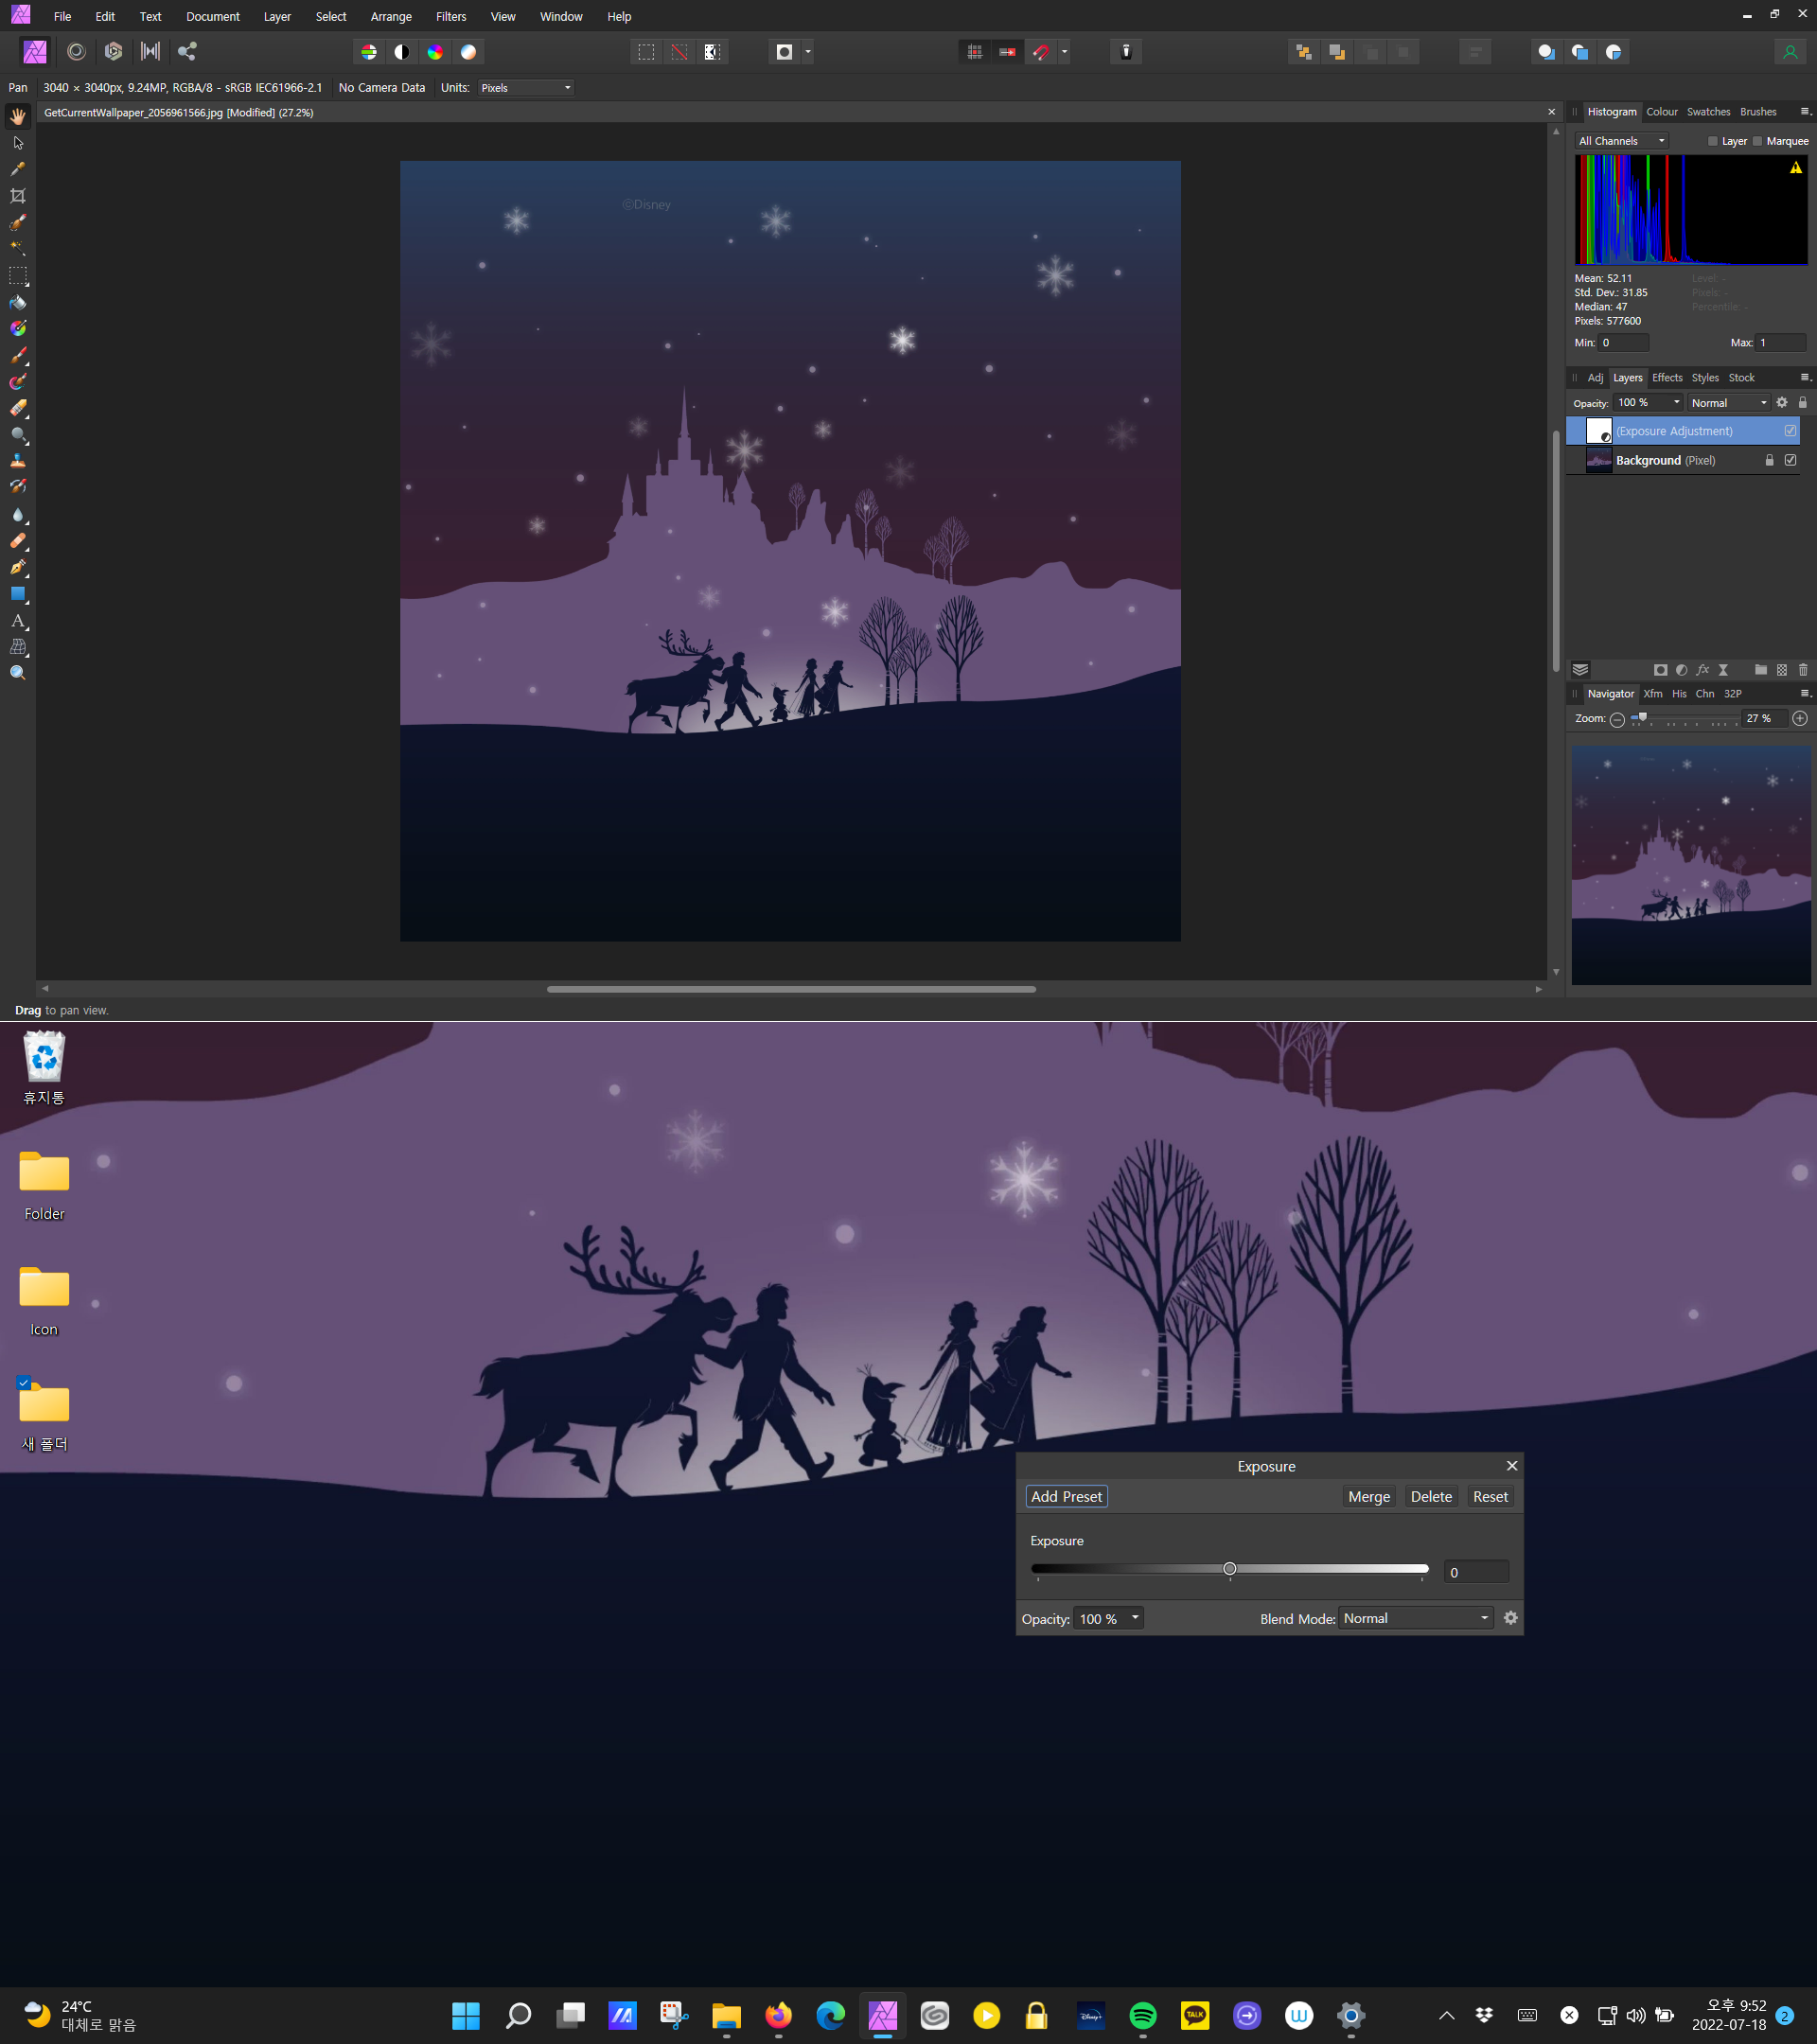
Task: Click Add Preset in Exposure dialog
Action: [x=1066, y=1496]
